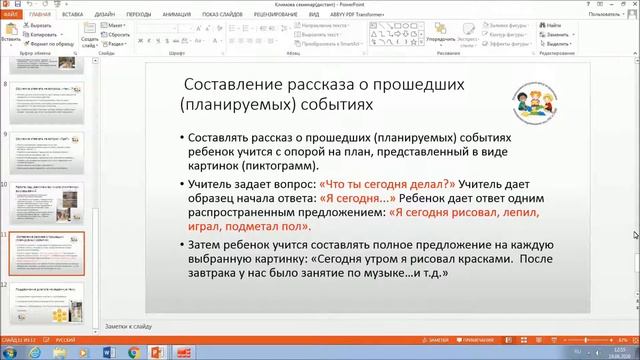The width and height of the screenshot is (640, 360).
Task: Click Reset (Сбросить) slide button
Action: coord(115,35)
